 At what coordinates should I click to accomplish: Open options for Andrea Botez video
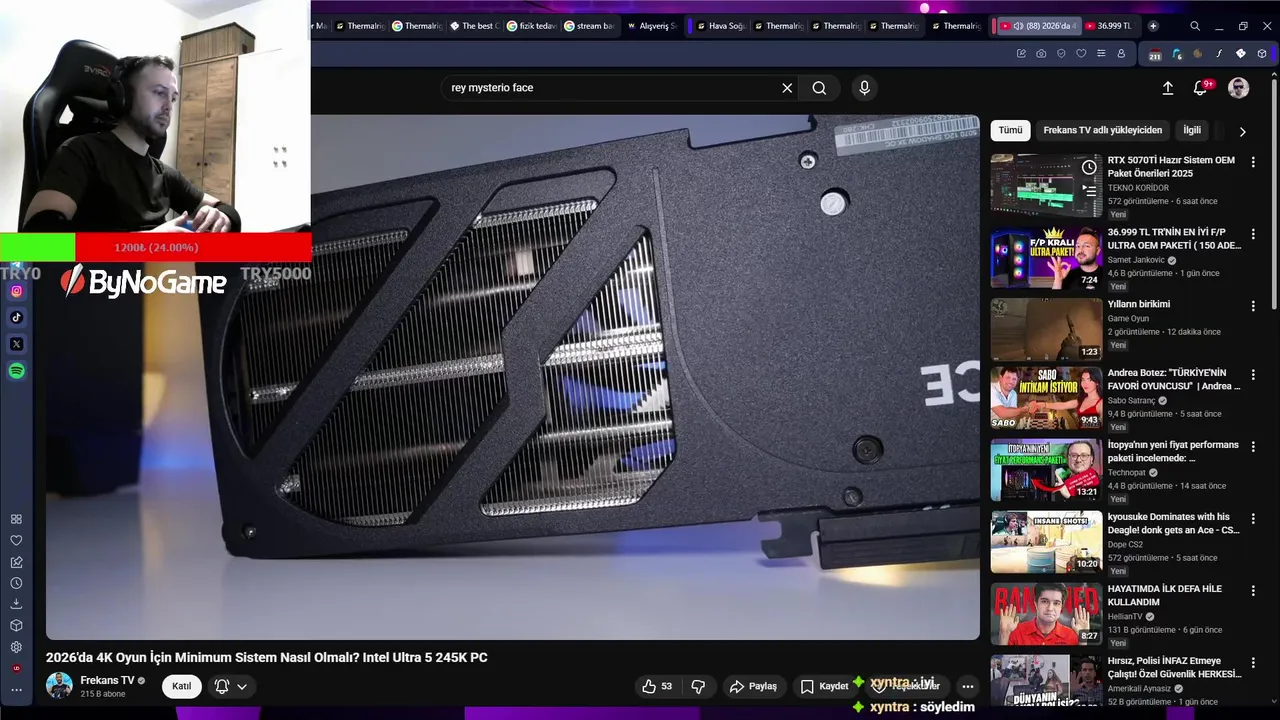pyautogui.click(x=1253, y=373)
